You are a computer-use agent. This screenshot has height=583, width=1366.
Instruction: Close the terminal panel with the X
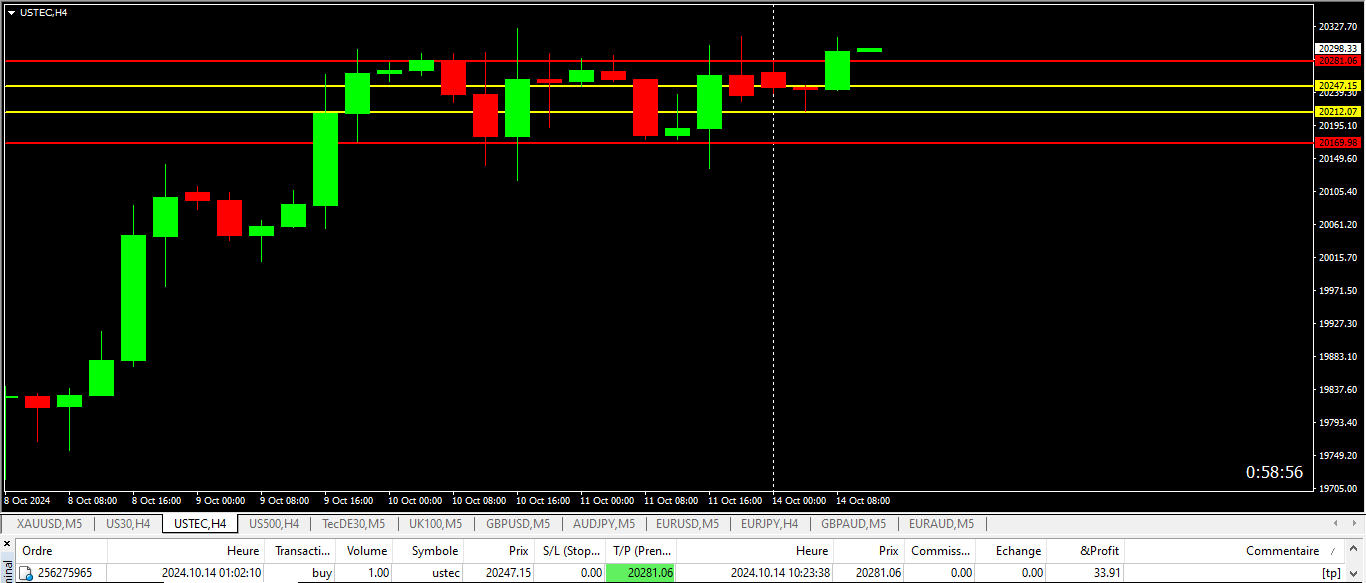pos(5,544)
